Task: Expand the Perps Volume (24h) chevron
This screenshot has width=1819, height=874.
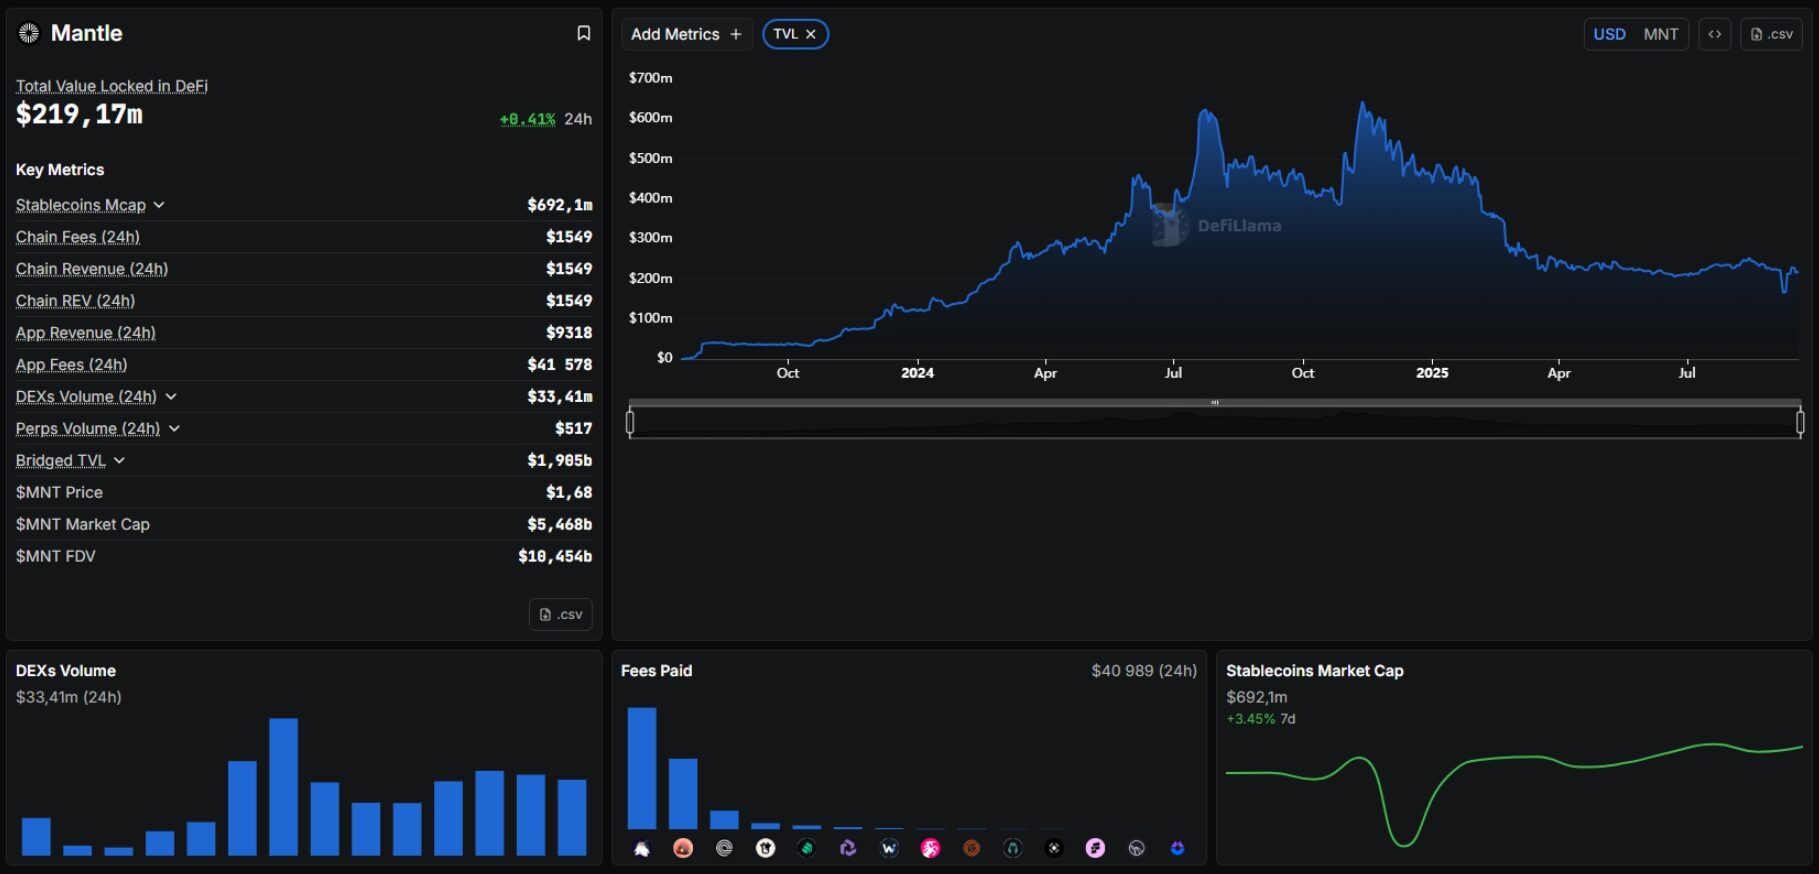Action: pos(174,429)
